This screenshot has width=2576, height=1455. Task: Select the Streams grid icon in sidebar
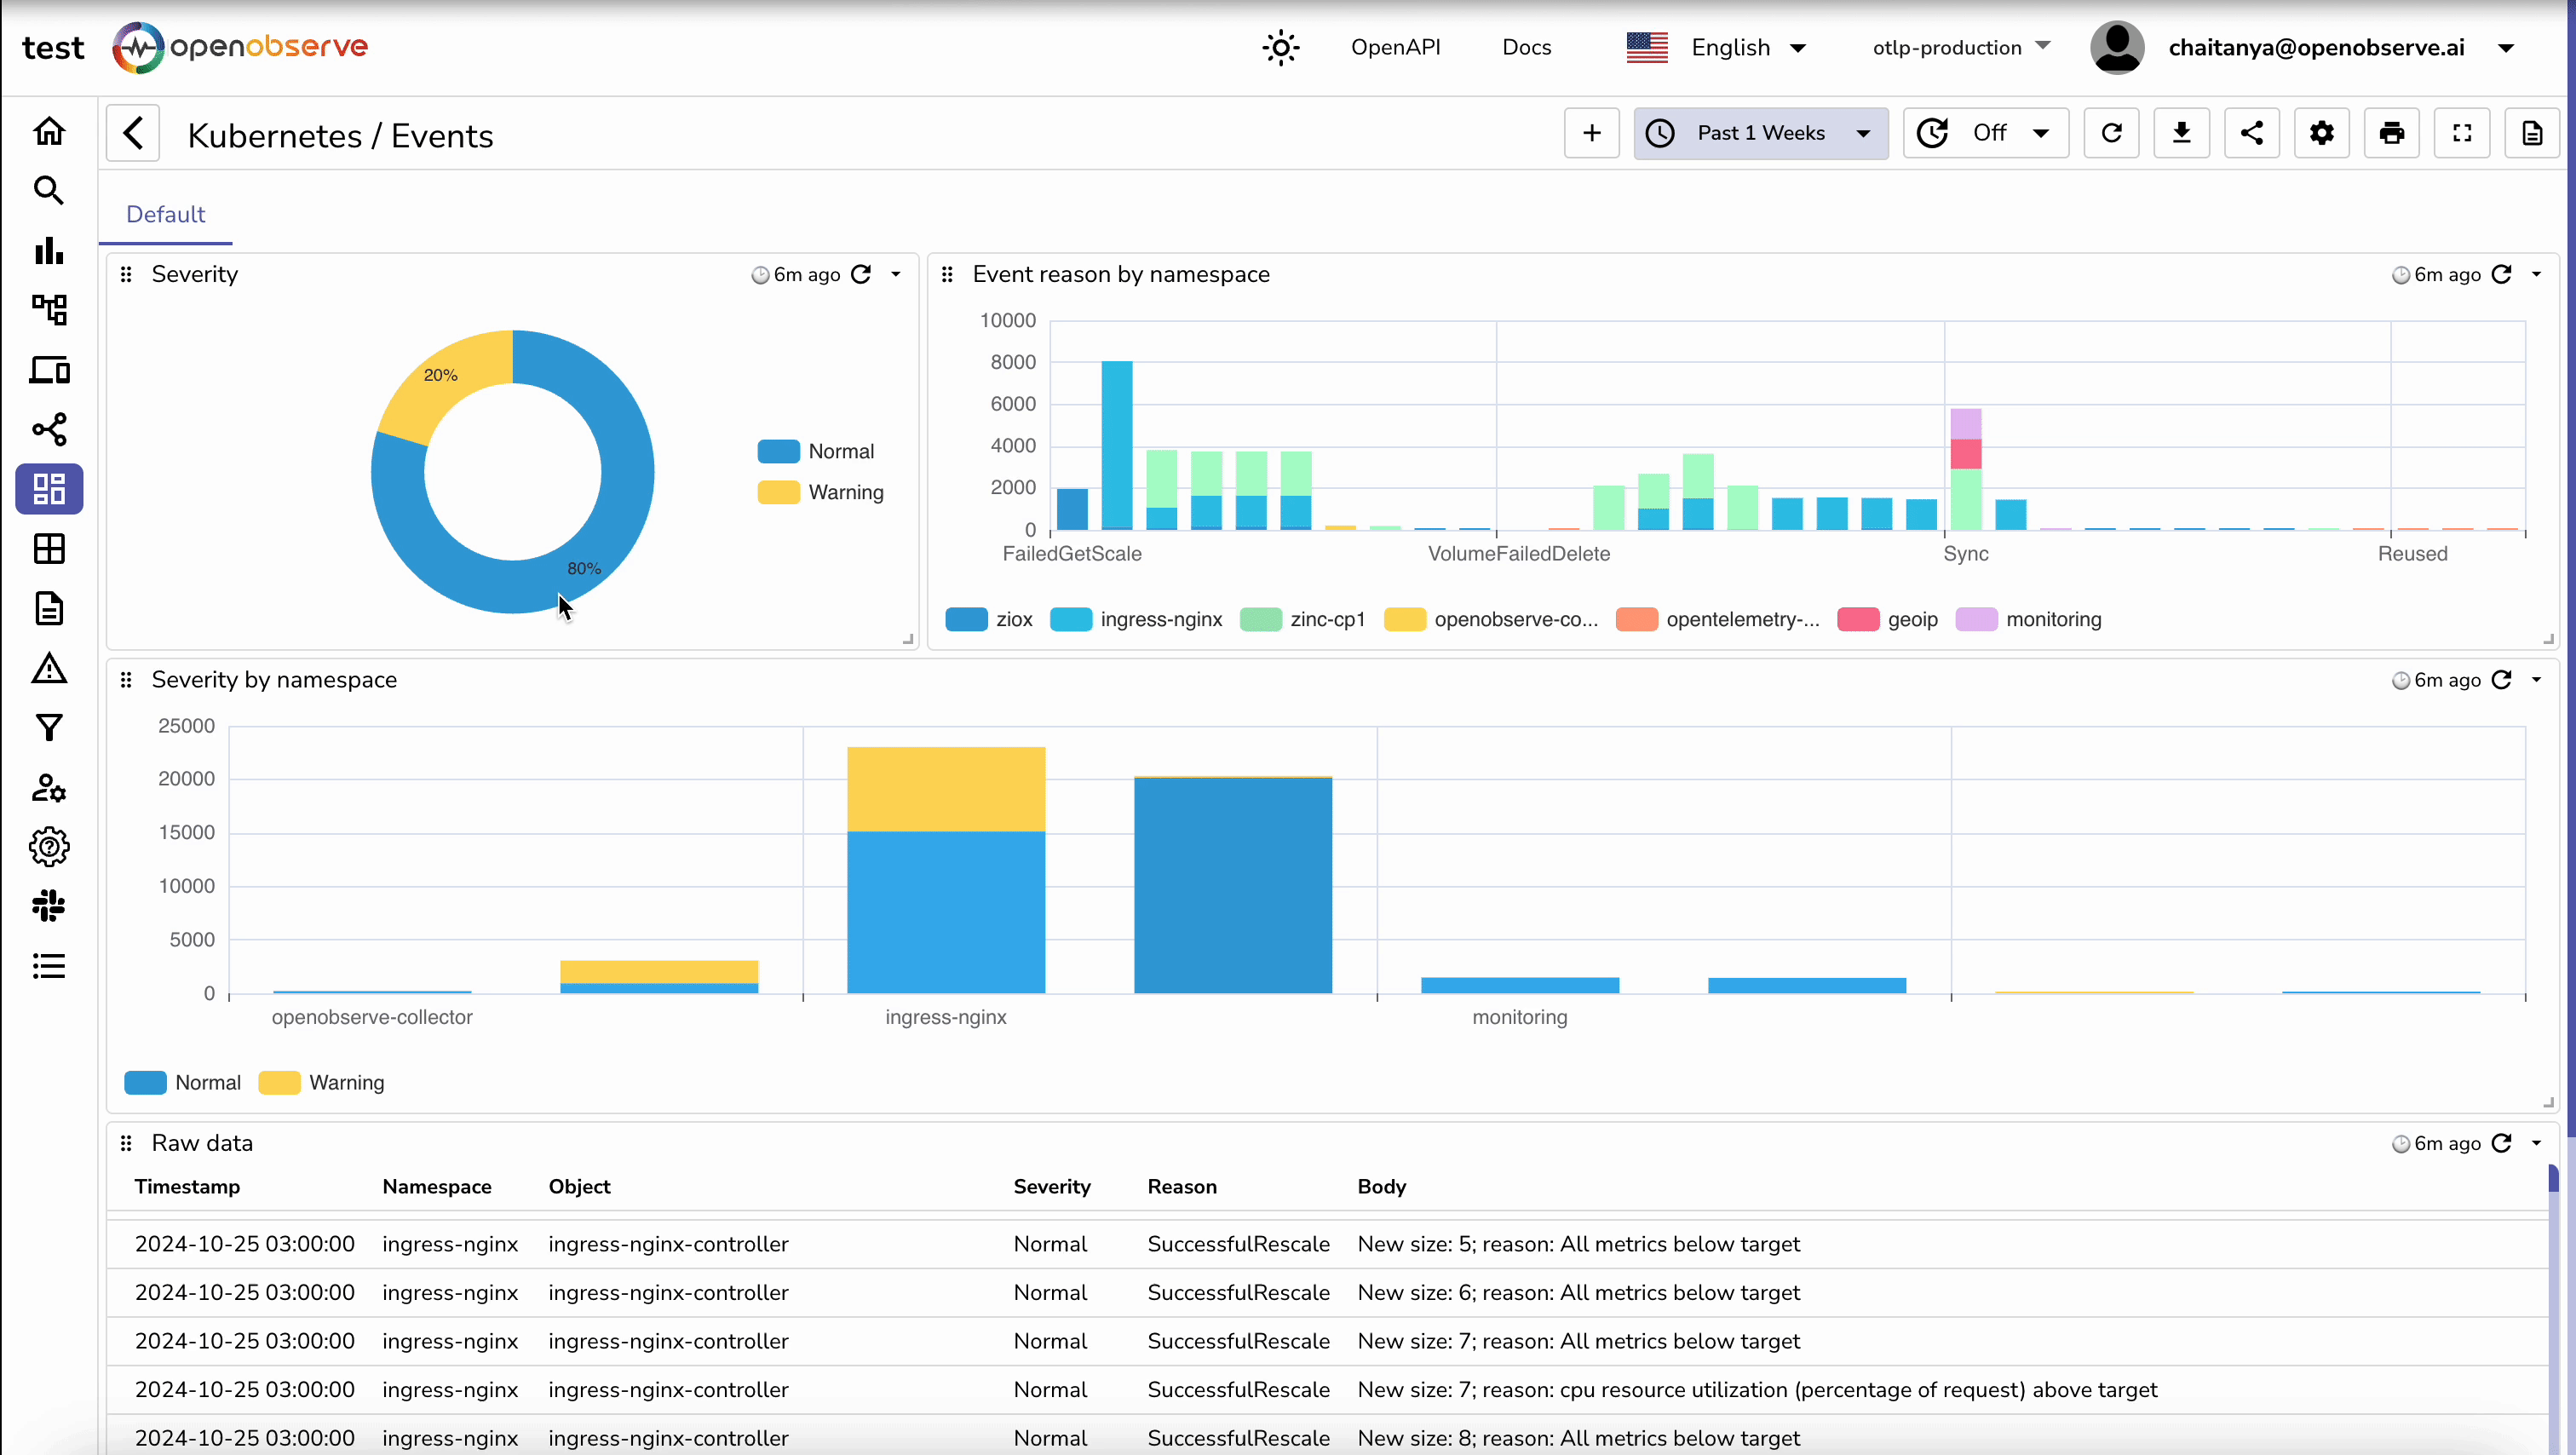click(48, 549)
